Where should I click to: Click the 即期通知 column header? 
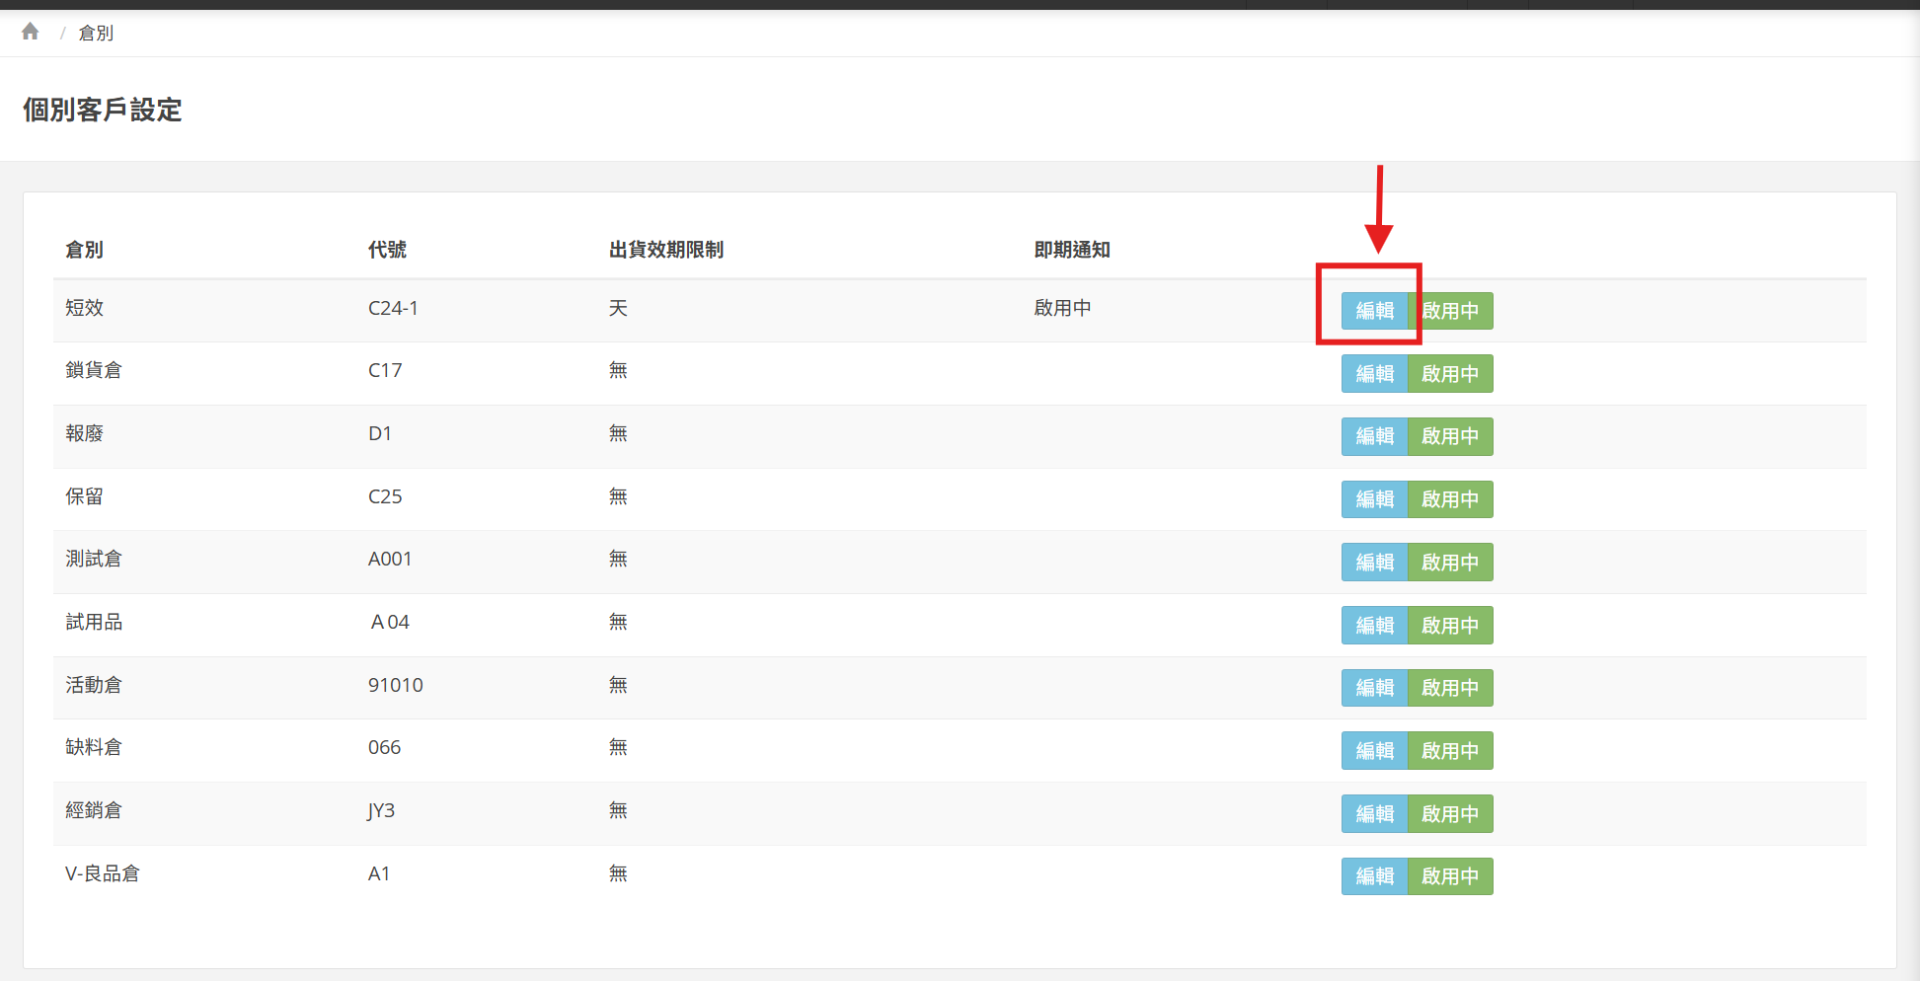(1072, 250)
